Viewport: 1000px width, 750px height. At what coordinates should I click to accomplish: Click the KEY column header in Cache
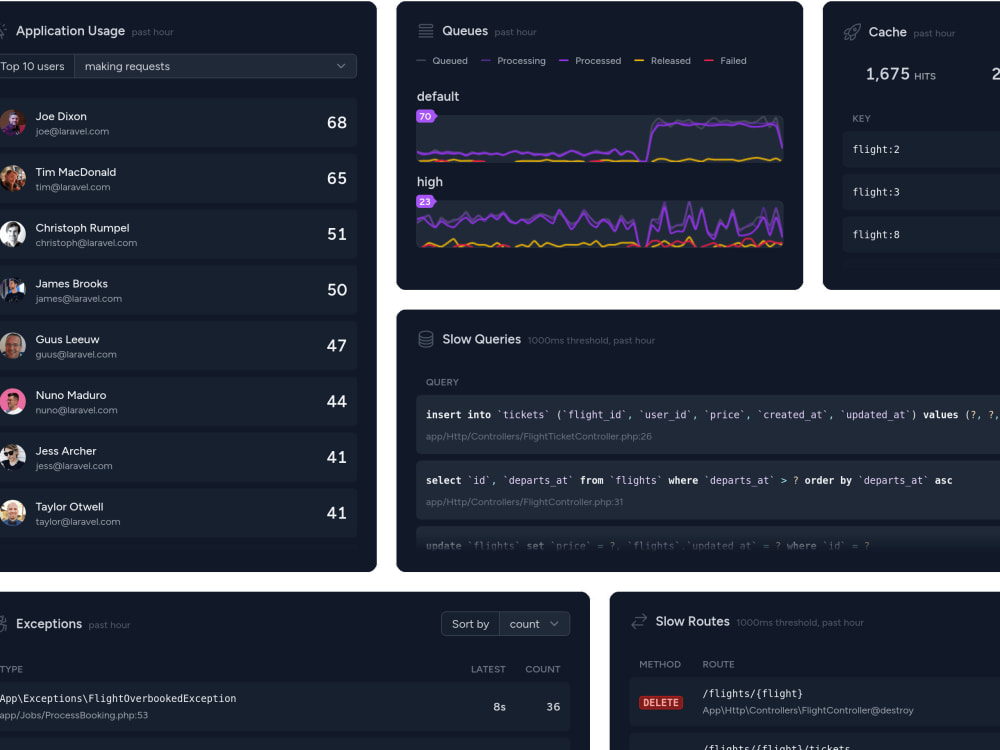(861, 119)
